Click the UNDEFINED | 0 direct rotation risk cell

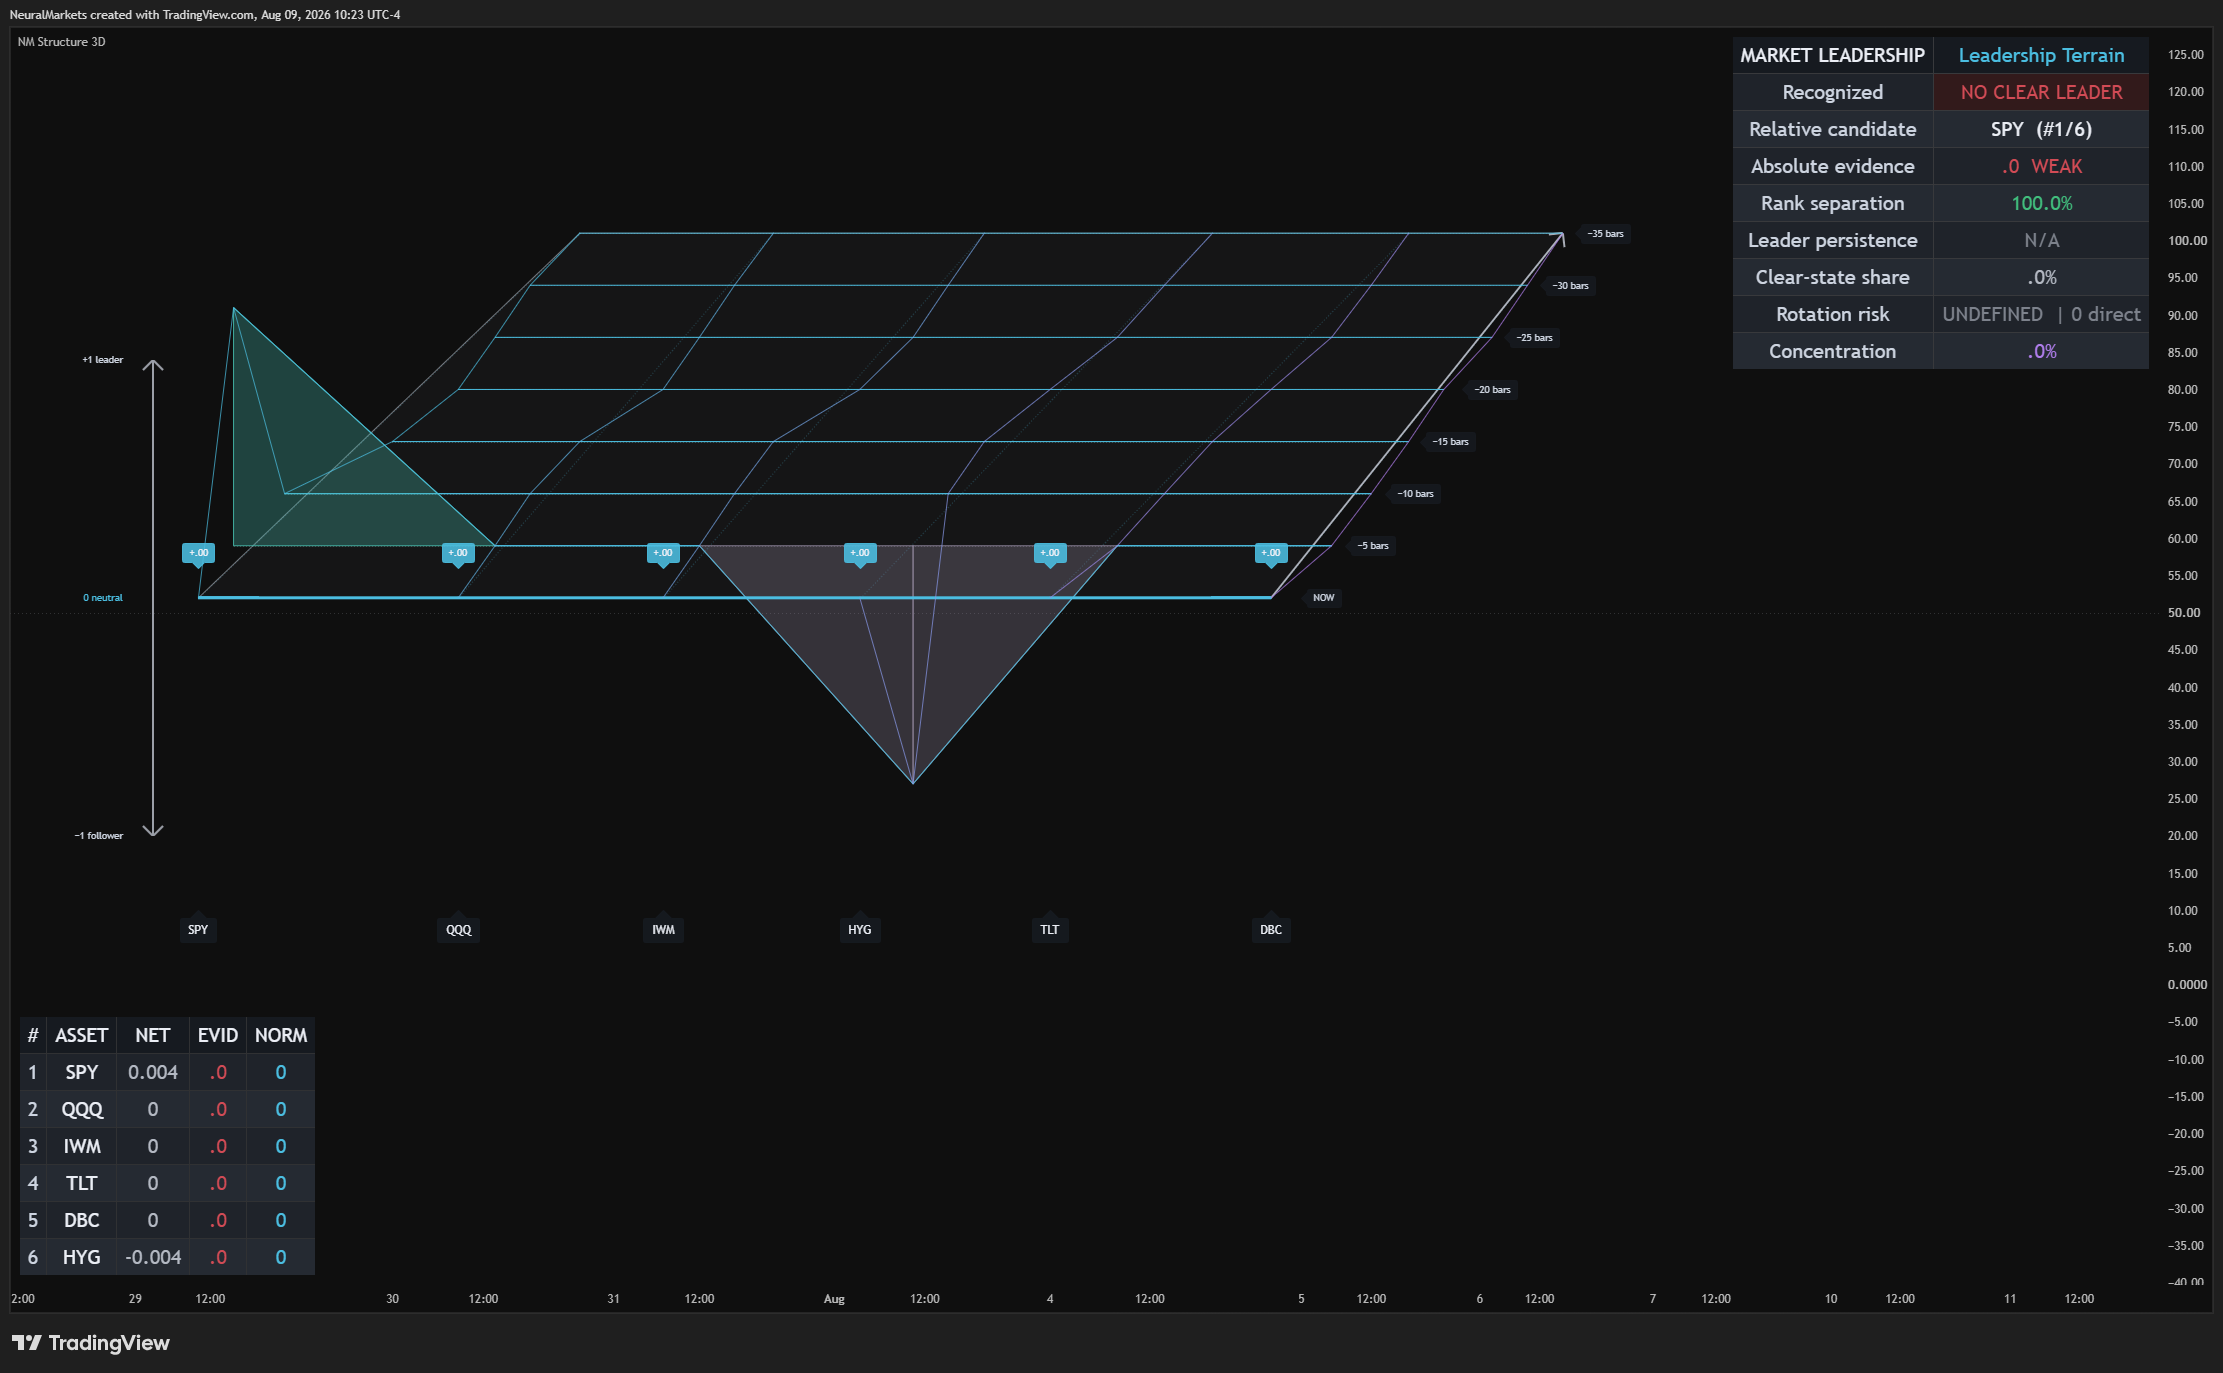coord(2041,314)
